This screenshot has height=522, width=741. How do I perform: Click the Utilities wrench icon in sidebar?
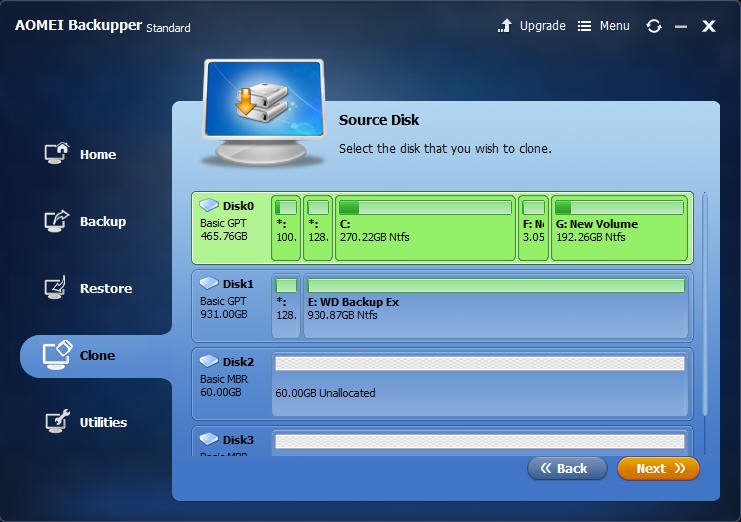click(57, 421)
